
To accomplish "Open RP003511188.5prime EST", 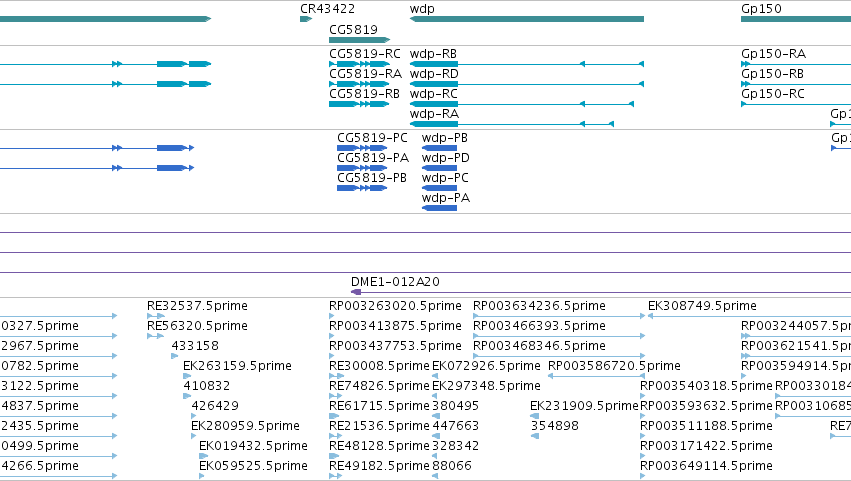I will click(x=706, y=426).
